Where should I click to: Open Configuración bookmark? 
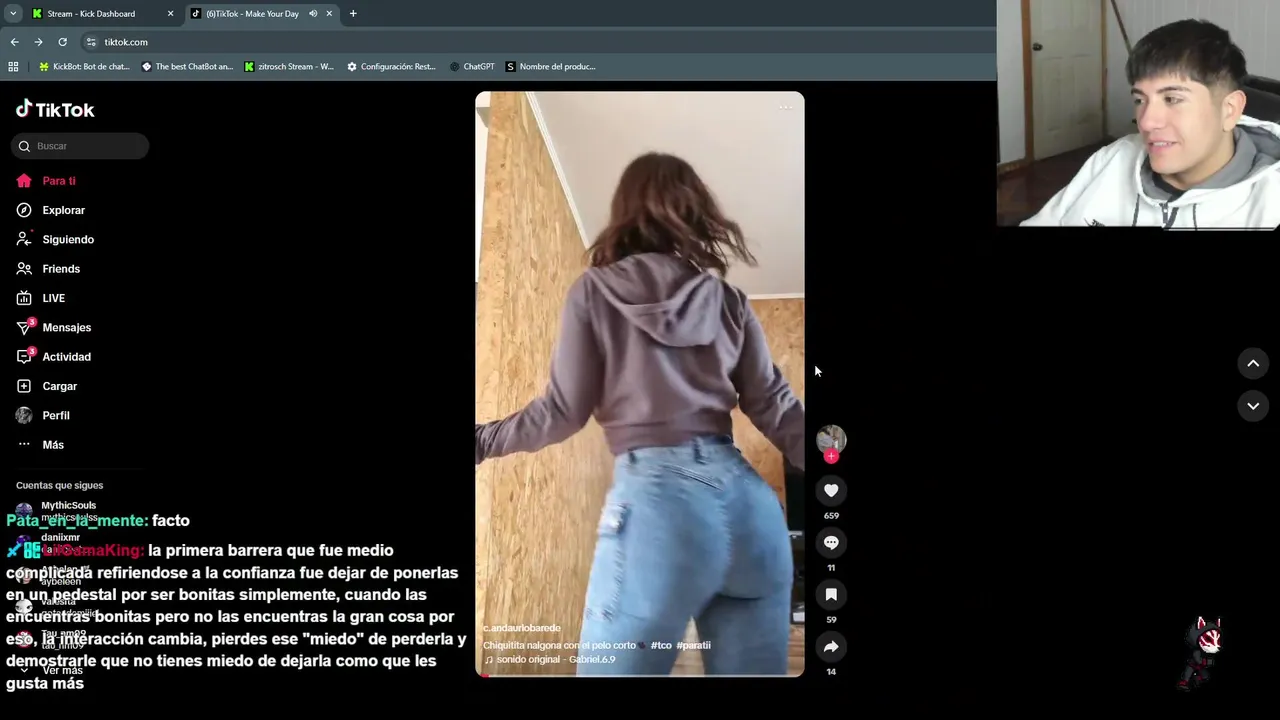pyautogui.click(x=391, y=67)
